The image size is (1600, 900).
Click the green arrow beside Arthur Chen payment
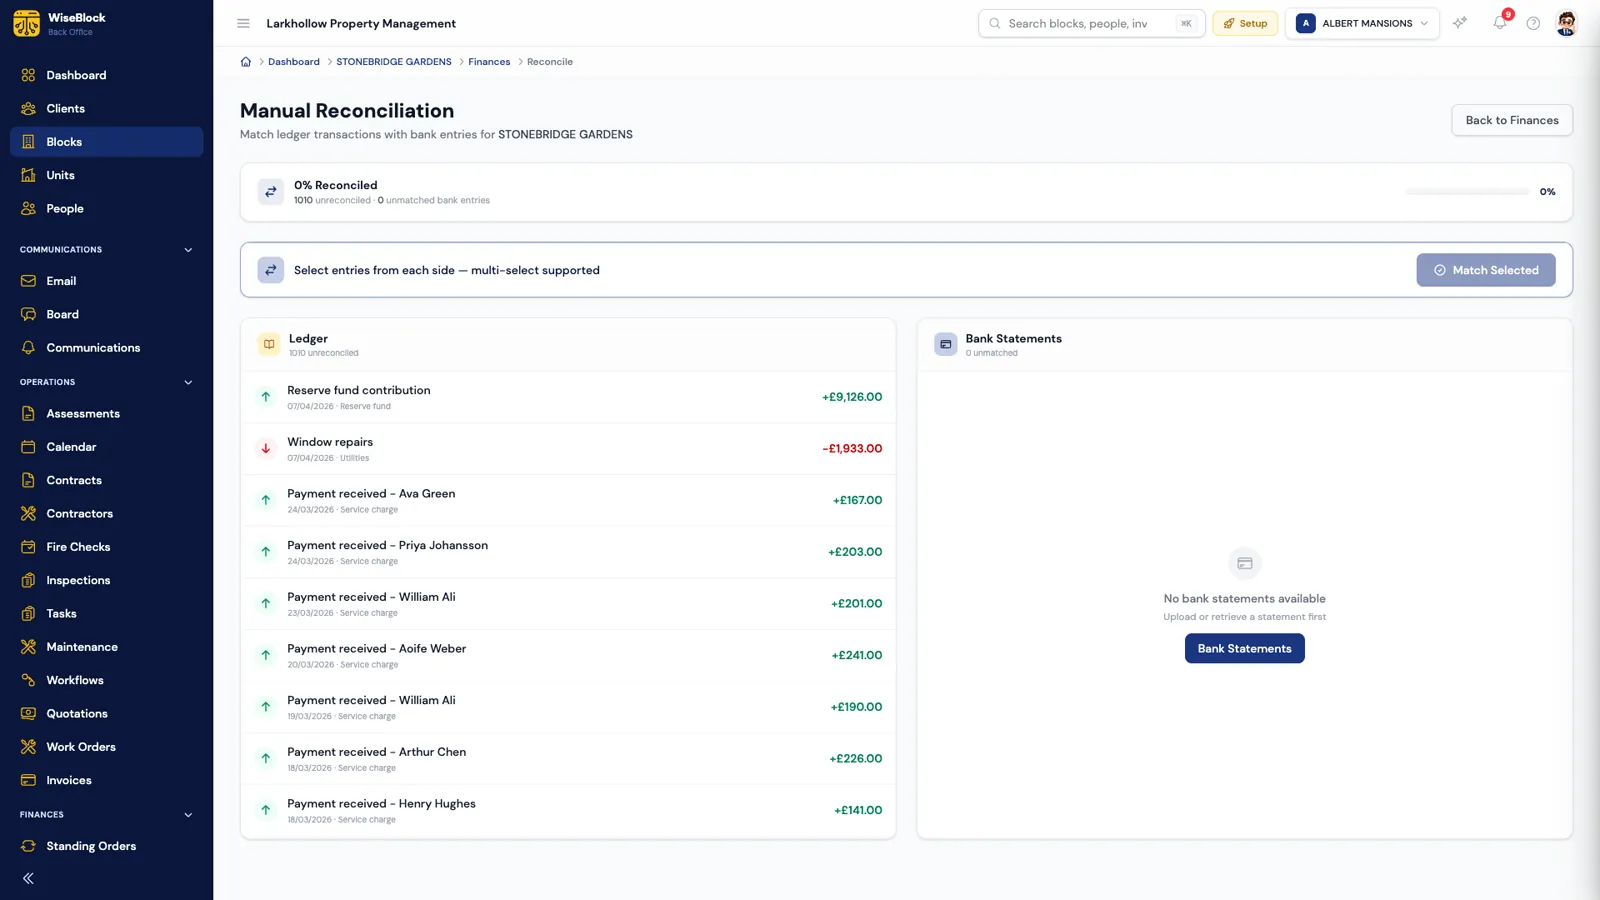tap(266, 759)
